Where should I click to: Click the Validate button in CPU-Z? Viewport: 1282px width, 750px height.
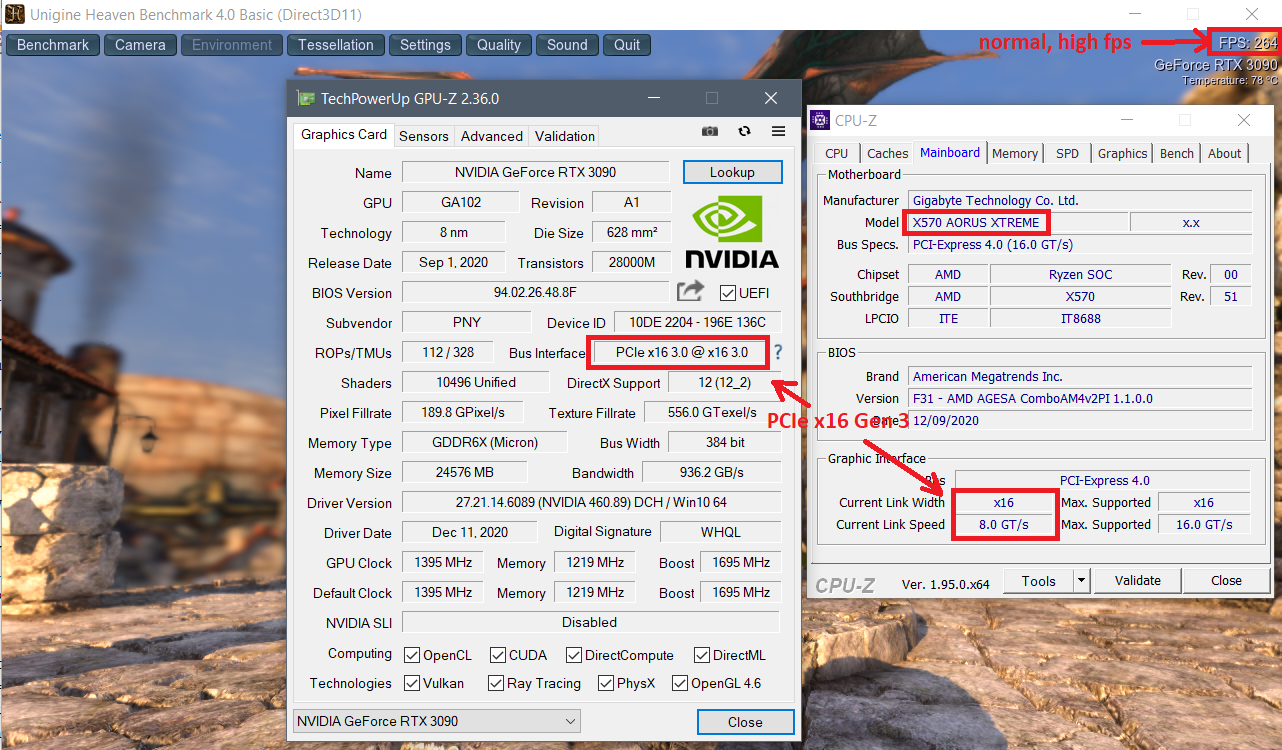1137,580
